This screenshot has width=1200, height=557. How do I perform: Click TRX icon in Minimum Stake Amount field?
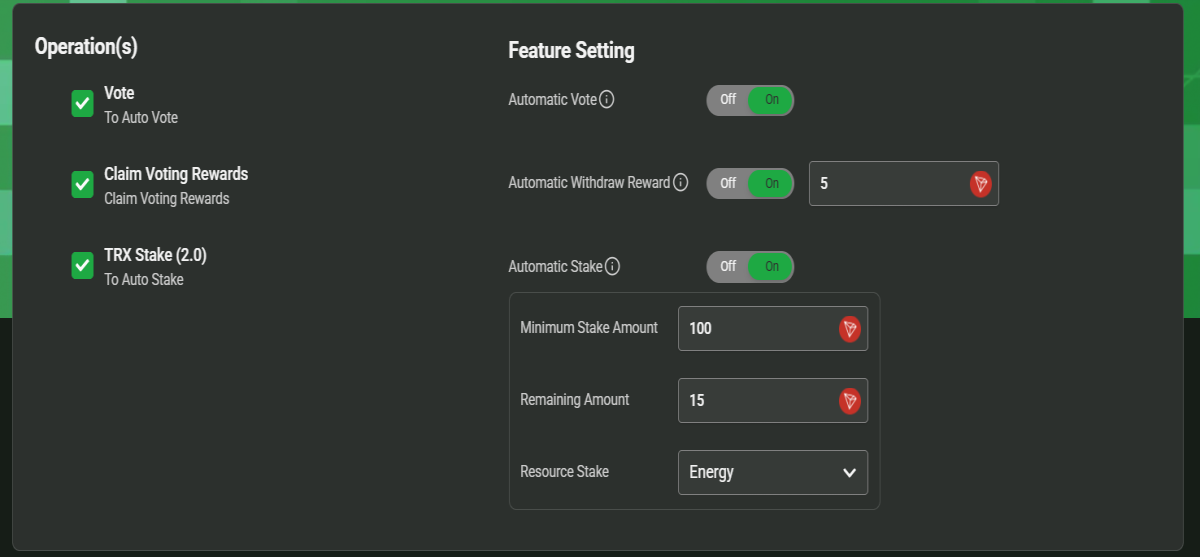pos(850,328)
